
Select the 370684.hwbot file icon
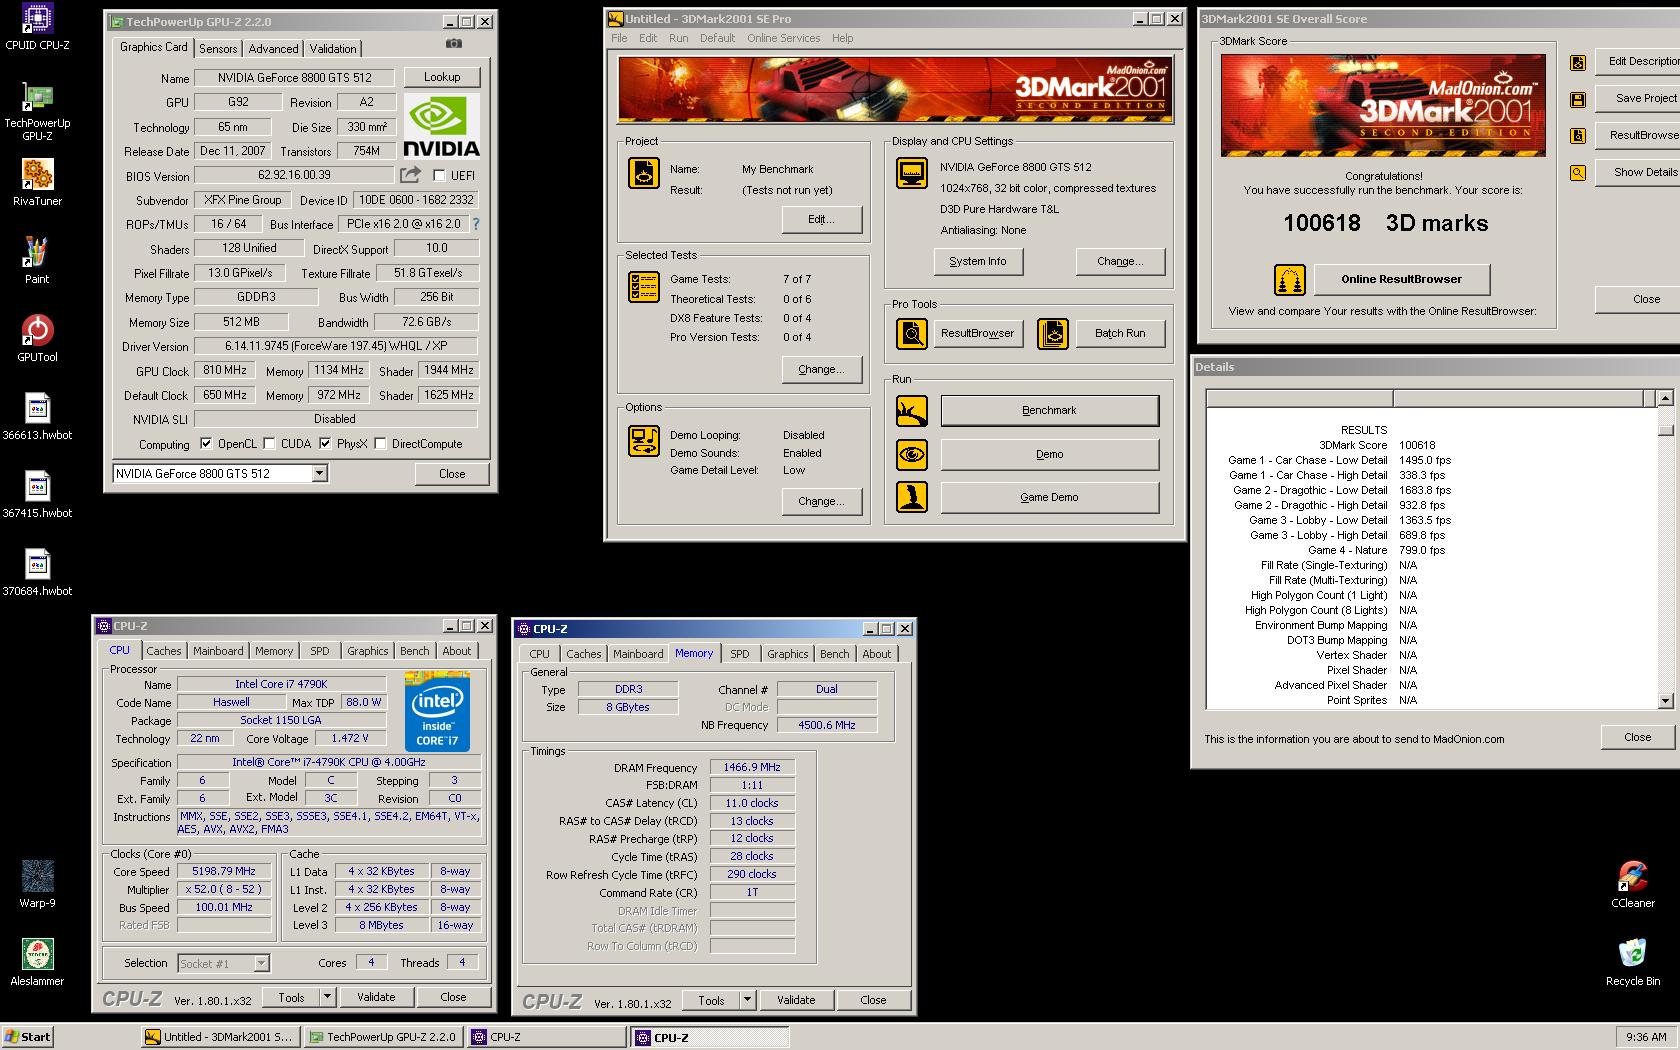tap(37, 564)
